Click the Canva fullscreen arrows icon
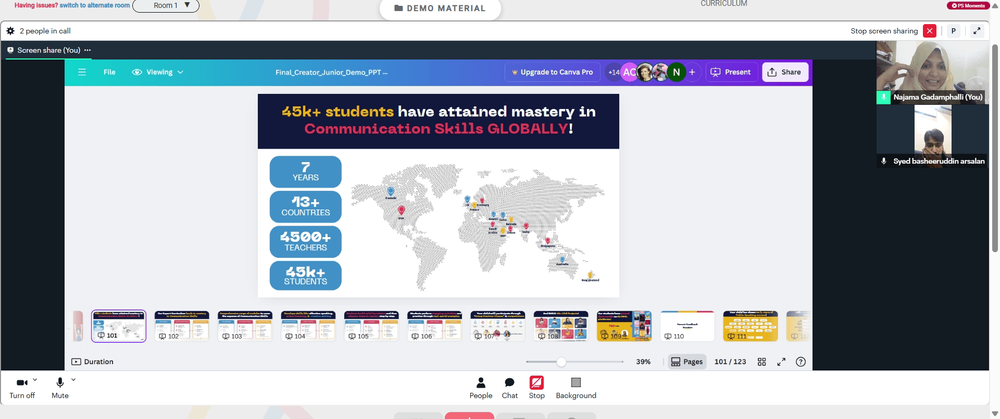1000x419 pixels. click(781, 362)
